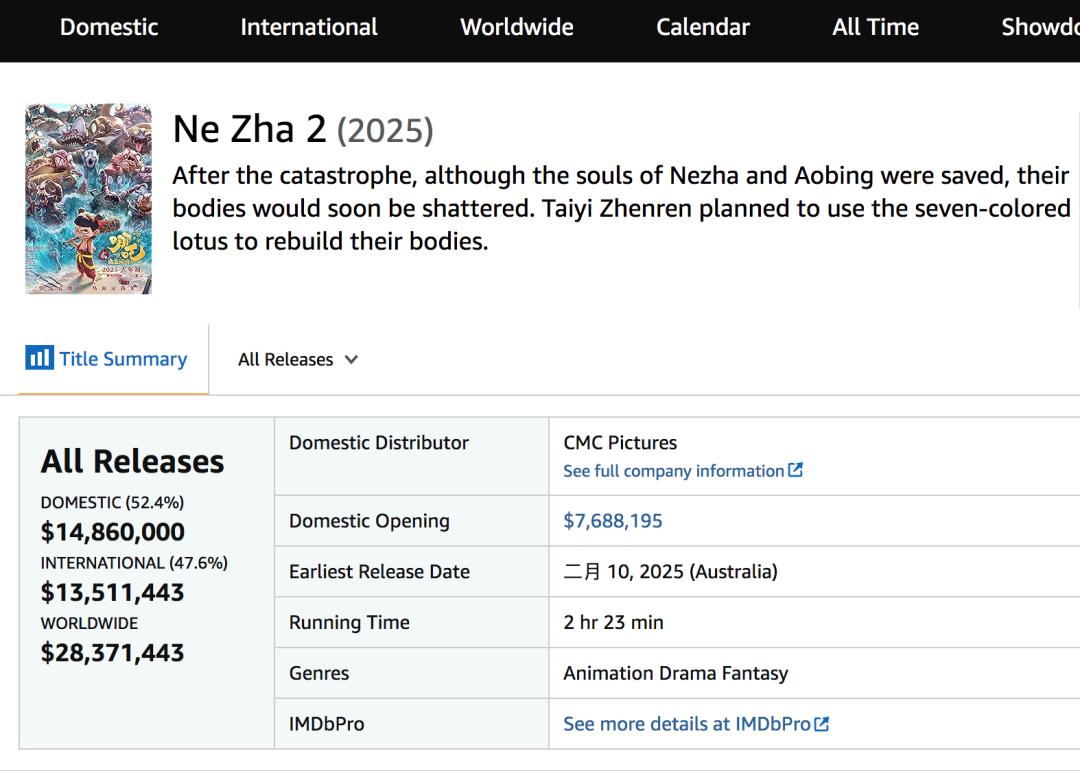
Task: Click the worldwide total $28,371,443
Action: [112, 653]
